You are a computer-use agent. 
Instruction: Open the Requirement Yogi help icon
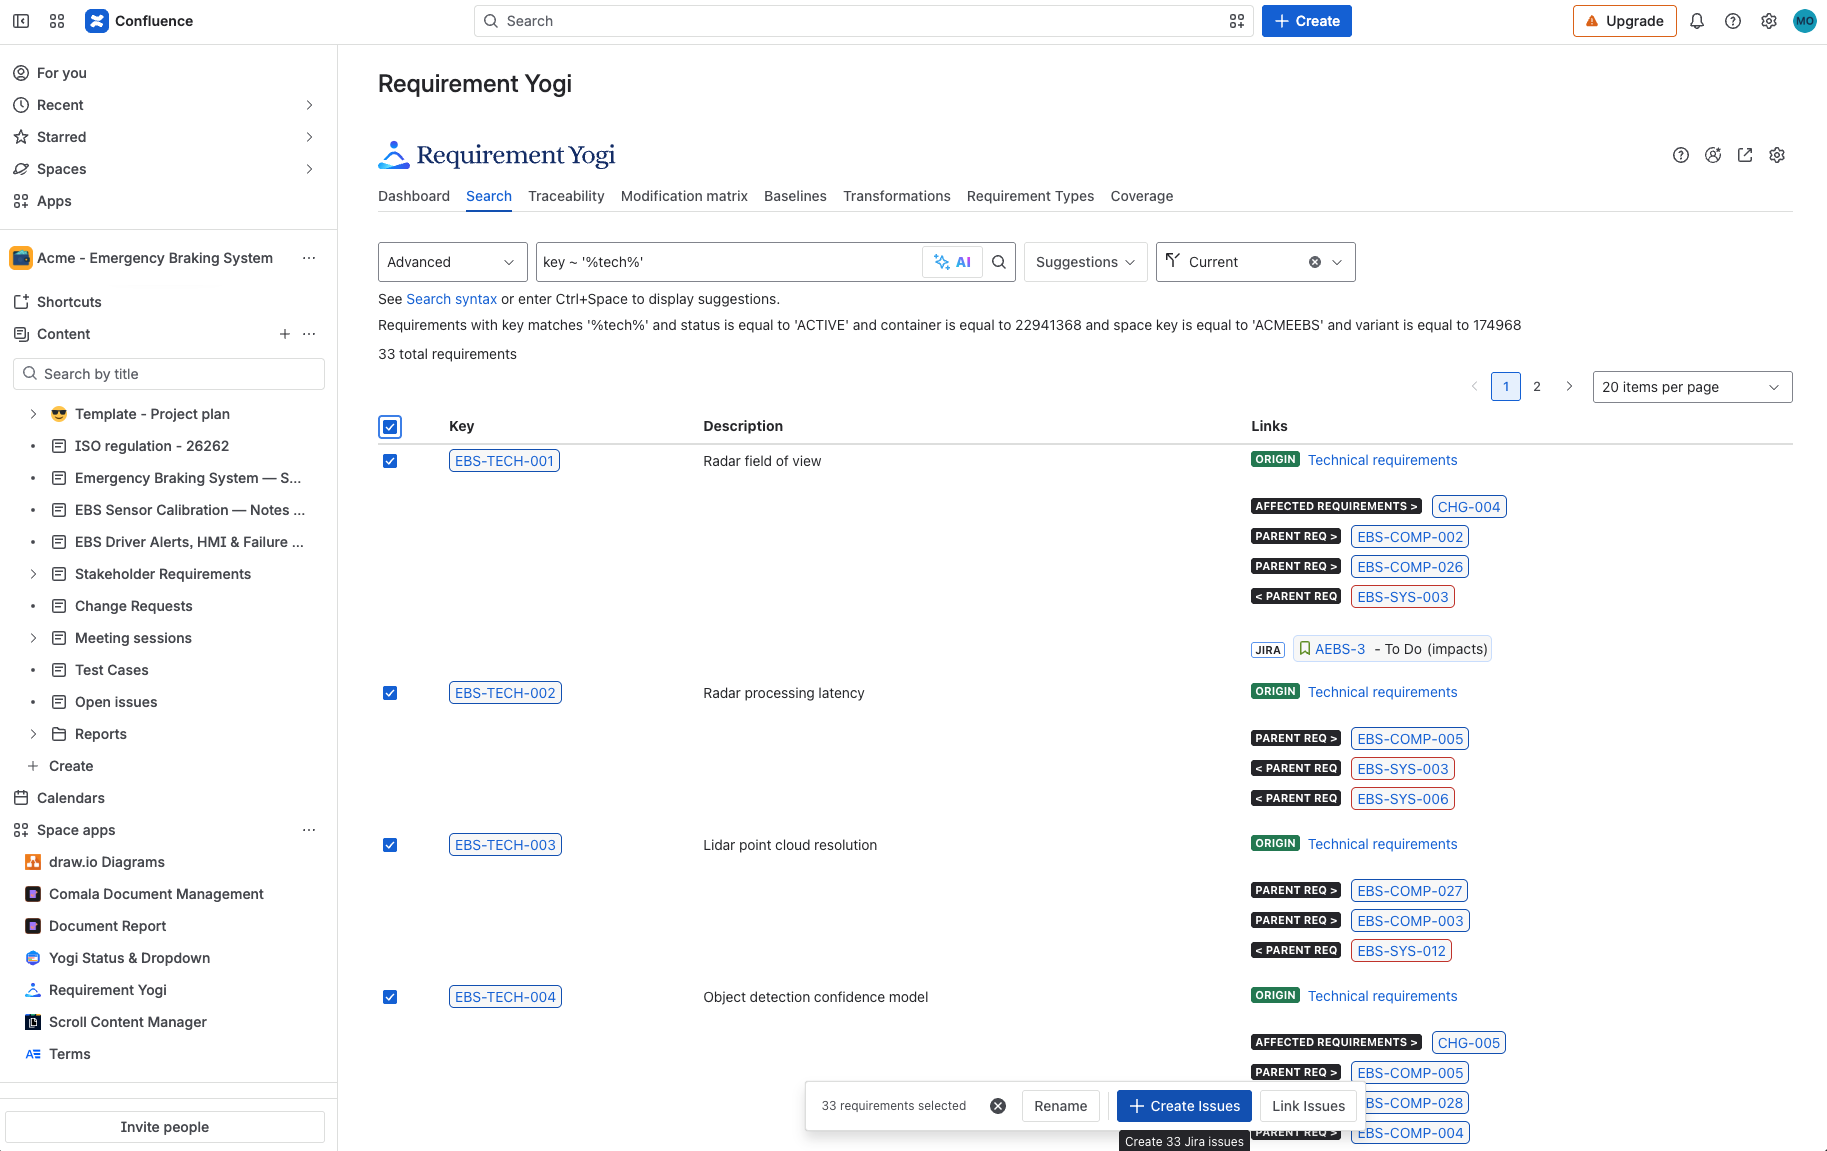pos(1681,155)
